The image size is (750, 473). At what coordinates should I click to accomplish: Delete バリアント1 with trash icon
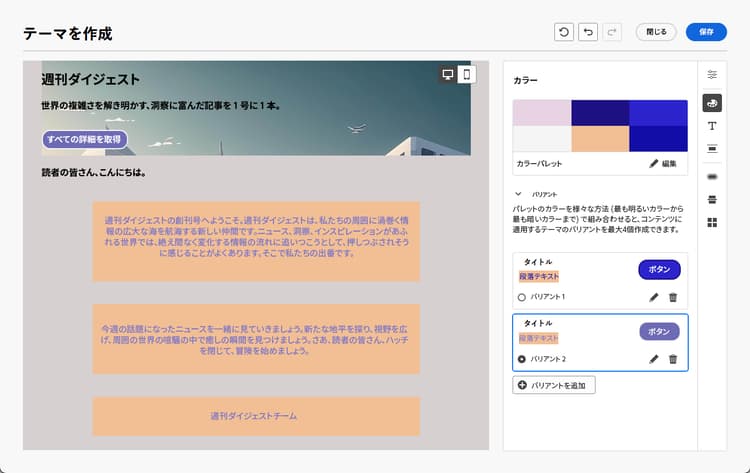(673, 297)
